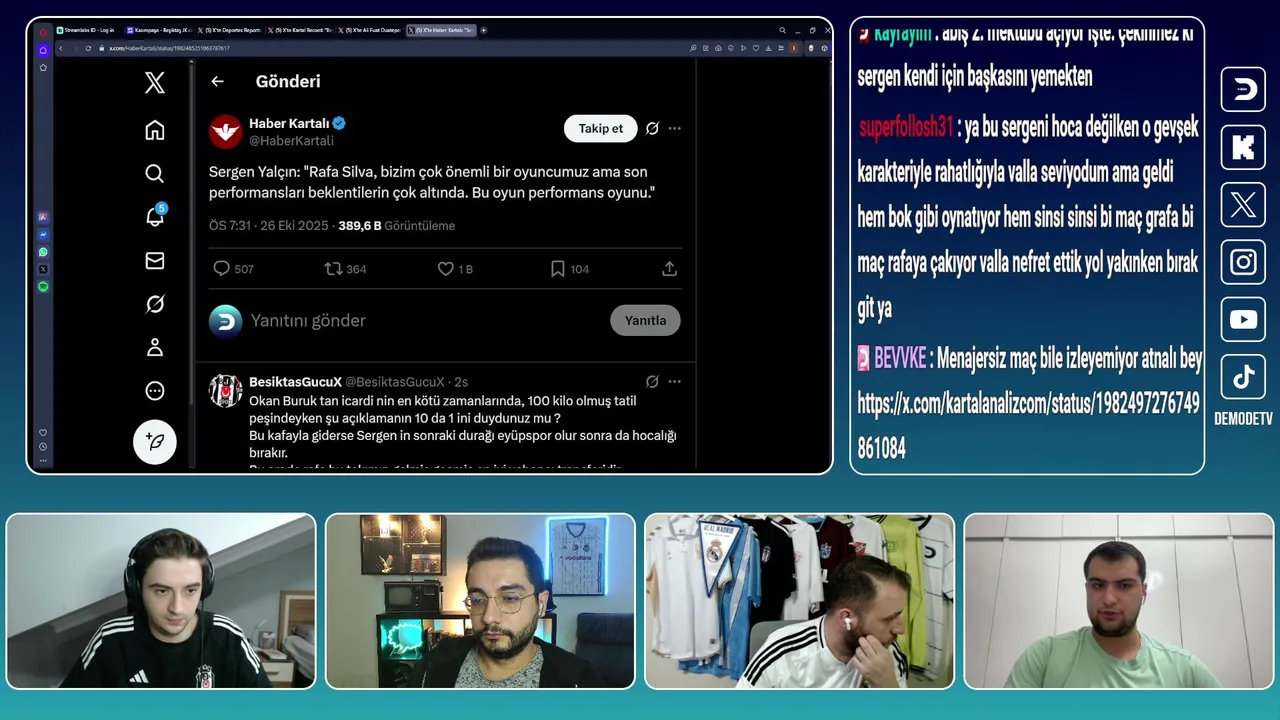The height and width of the screenshot is (720, 1280).
Task: Switch to X'te Deportes Report tab
Action: click(x=230, y=30)
